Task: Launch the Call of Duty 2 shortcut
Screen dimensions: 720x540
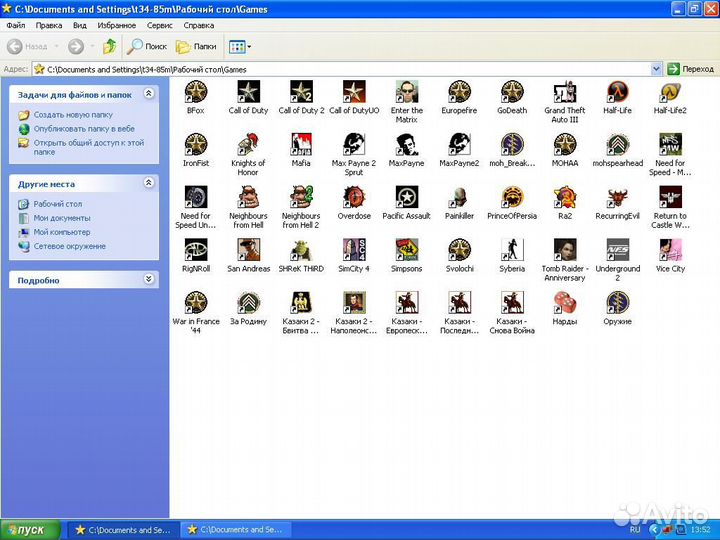Action: 301,97
